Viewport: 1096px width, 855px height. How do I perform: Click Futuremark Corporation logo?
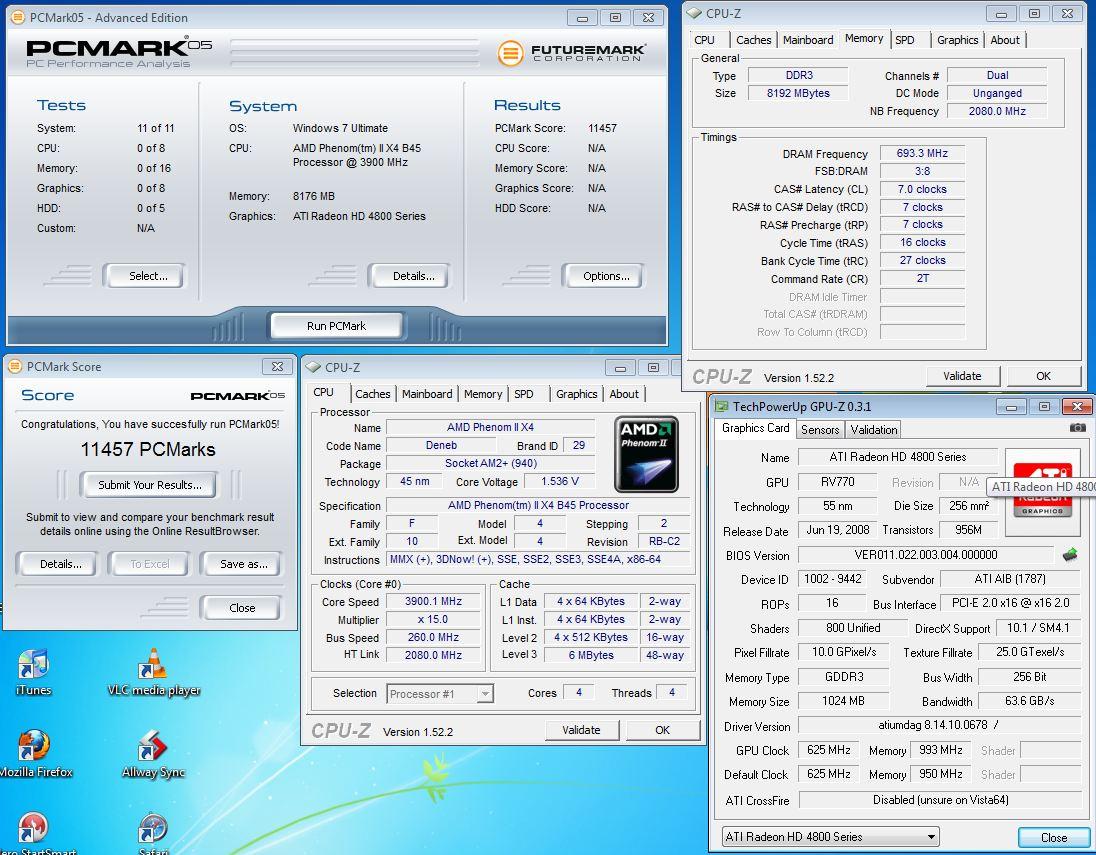[571, 53]
